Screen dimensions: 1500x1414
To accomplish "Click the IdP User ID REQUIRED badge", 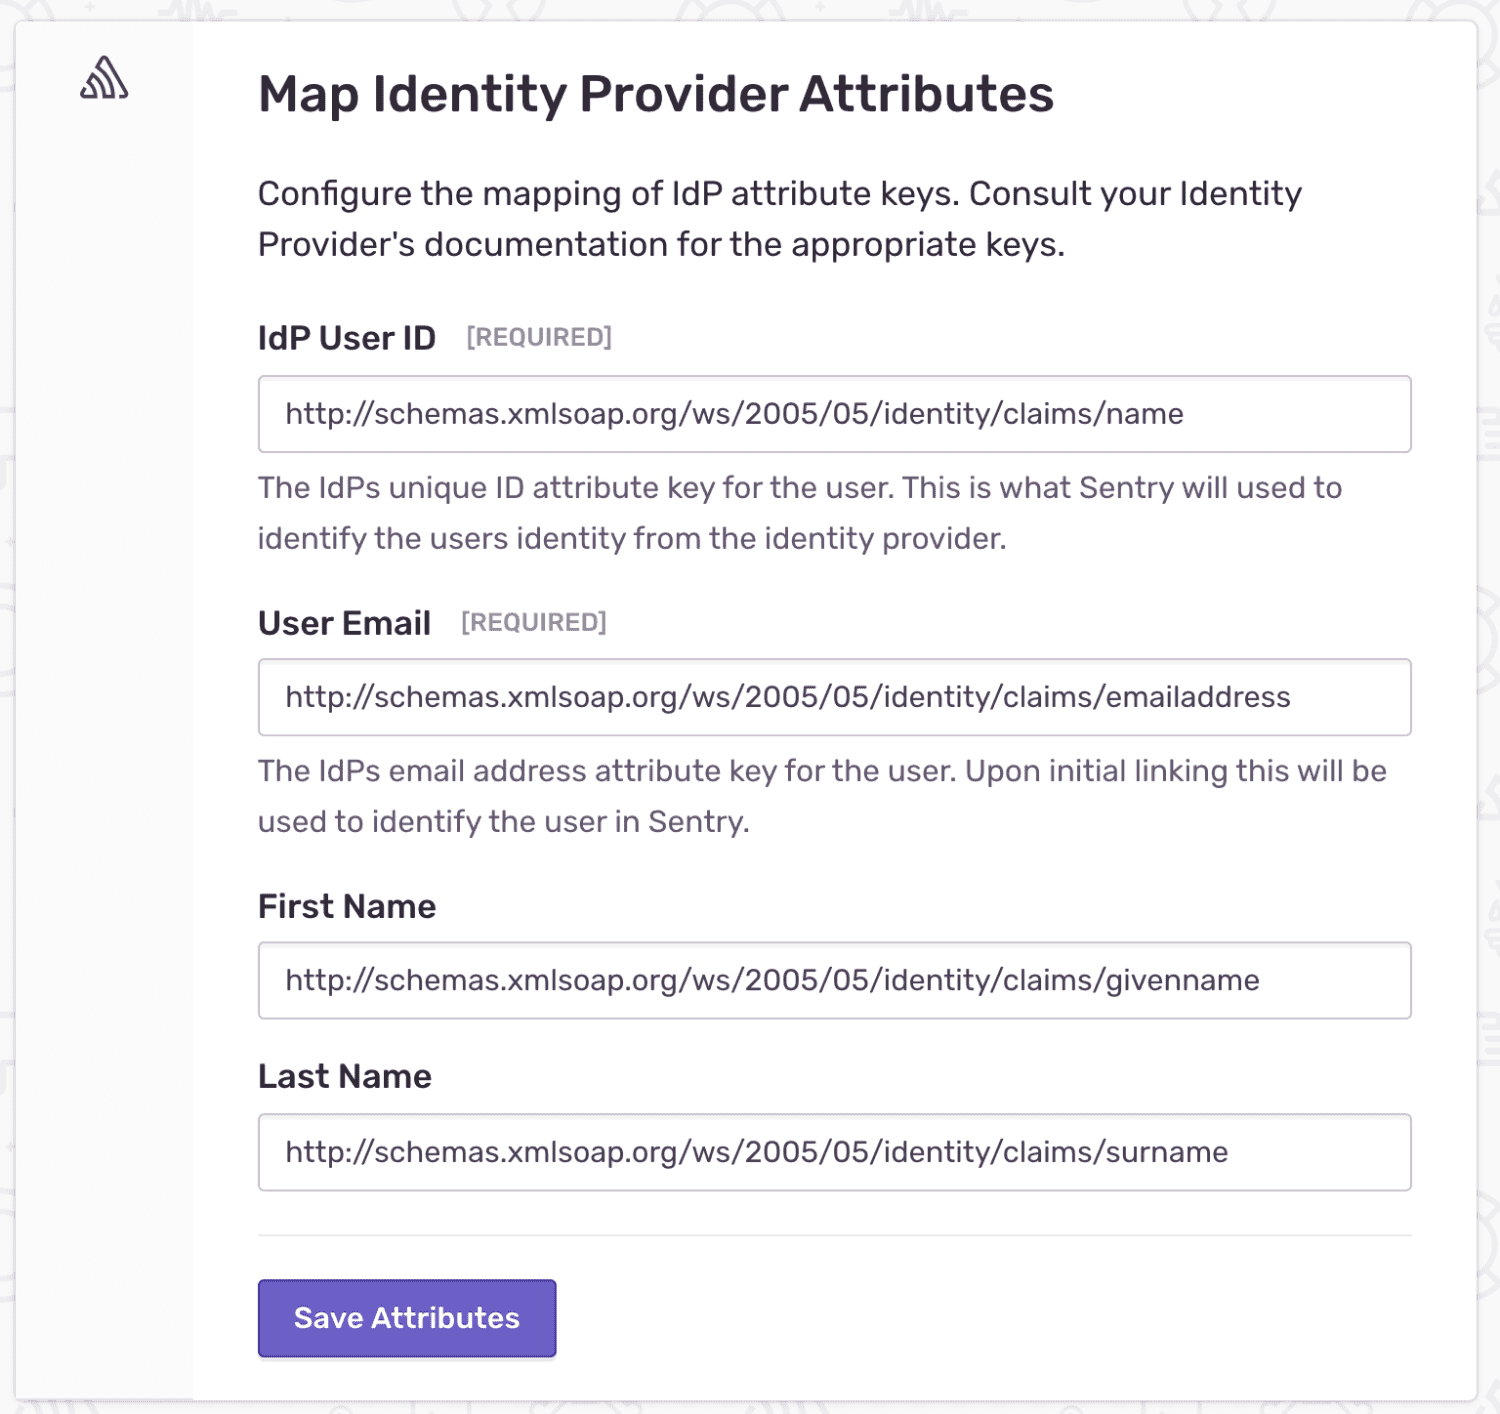I will (540, 338).
